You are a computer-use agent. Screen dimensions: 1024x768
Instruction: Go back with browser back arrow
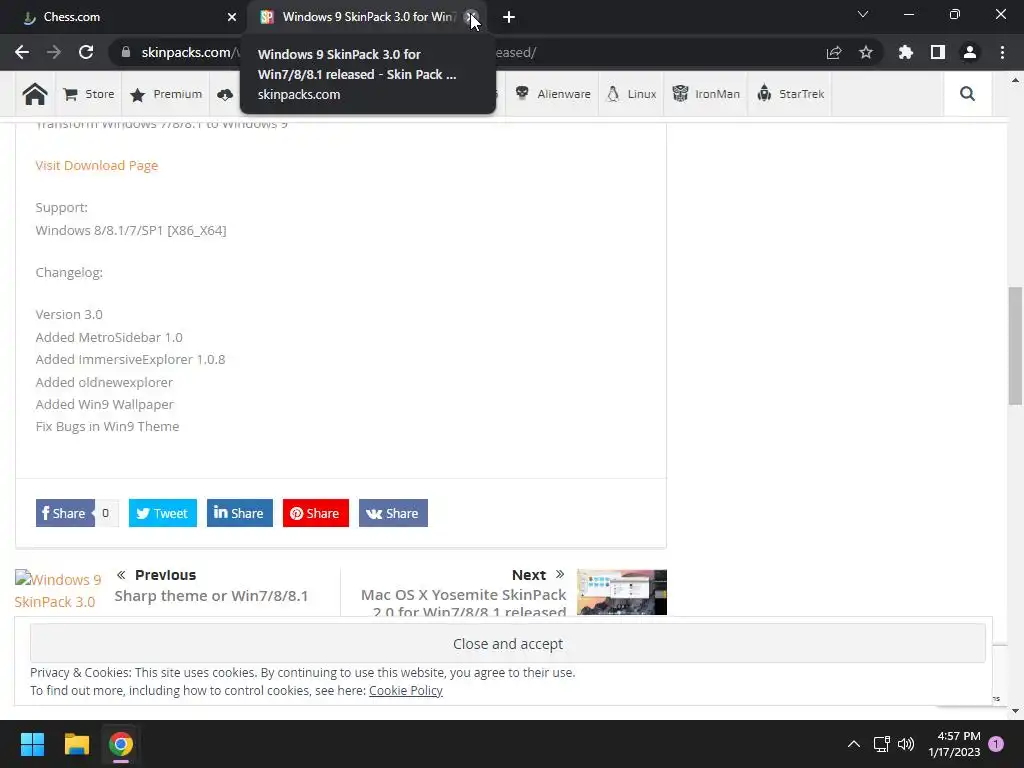pos(22,52)
